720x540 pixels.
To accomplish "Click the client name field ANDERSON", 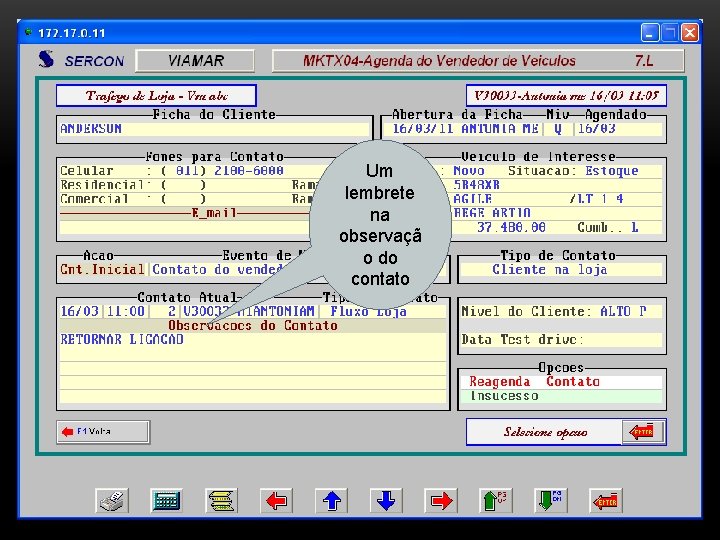I will (x=214, y=129).
